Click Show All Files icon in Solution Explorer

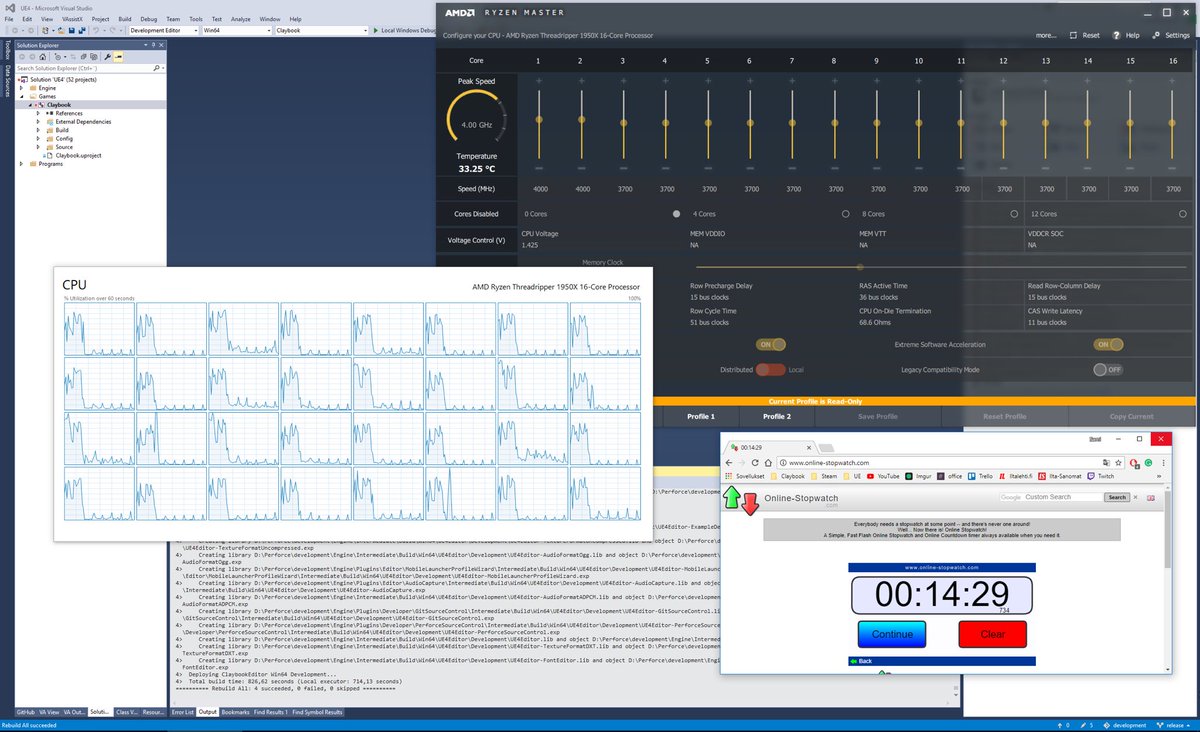click(94, 57)
